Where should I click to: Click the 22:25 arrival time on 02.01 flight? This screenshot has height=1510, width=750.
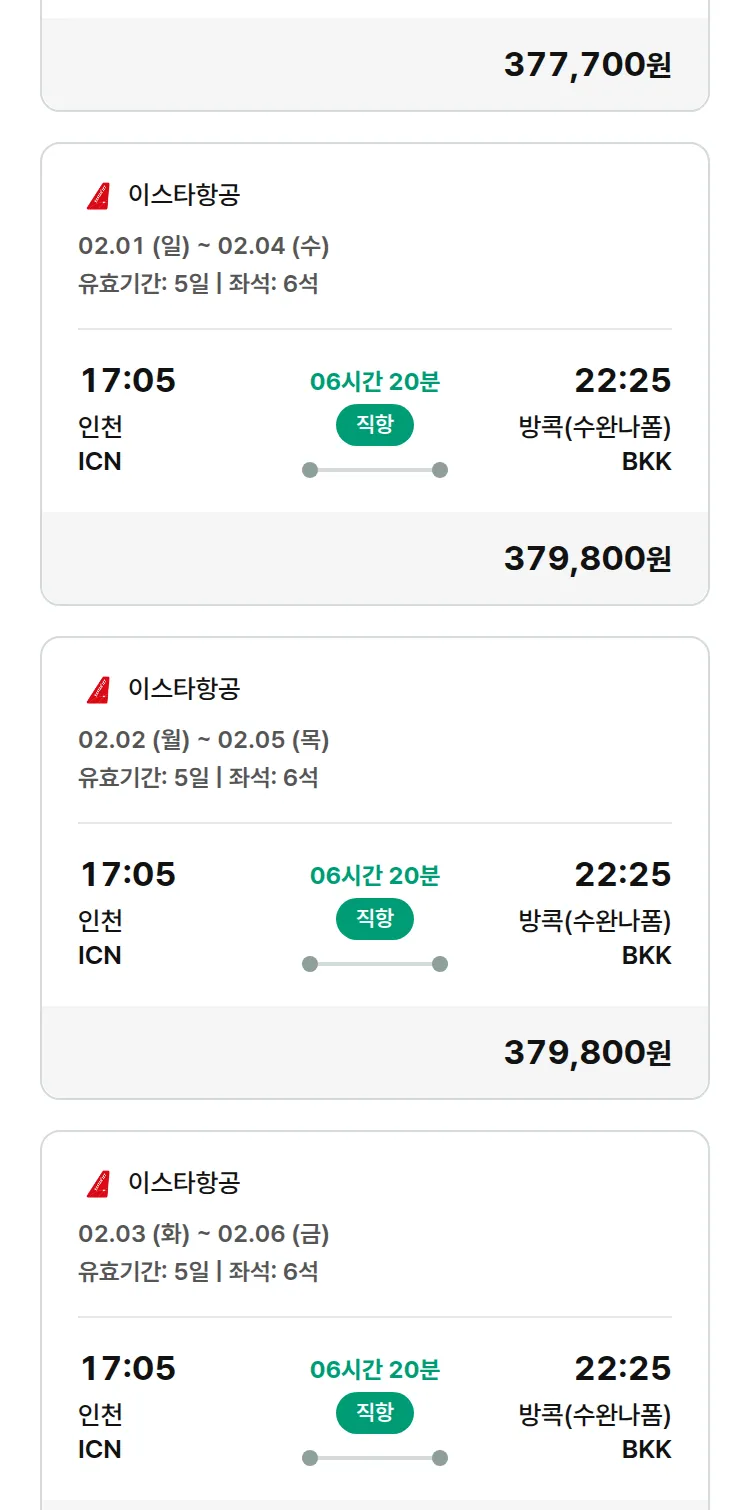pos(622,381)
